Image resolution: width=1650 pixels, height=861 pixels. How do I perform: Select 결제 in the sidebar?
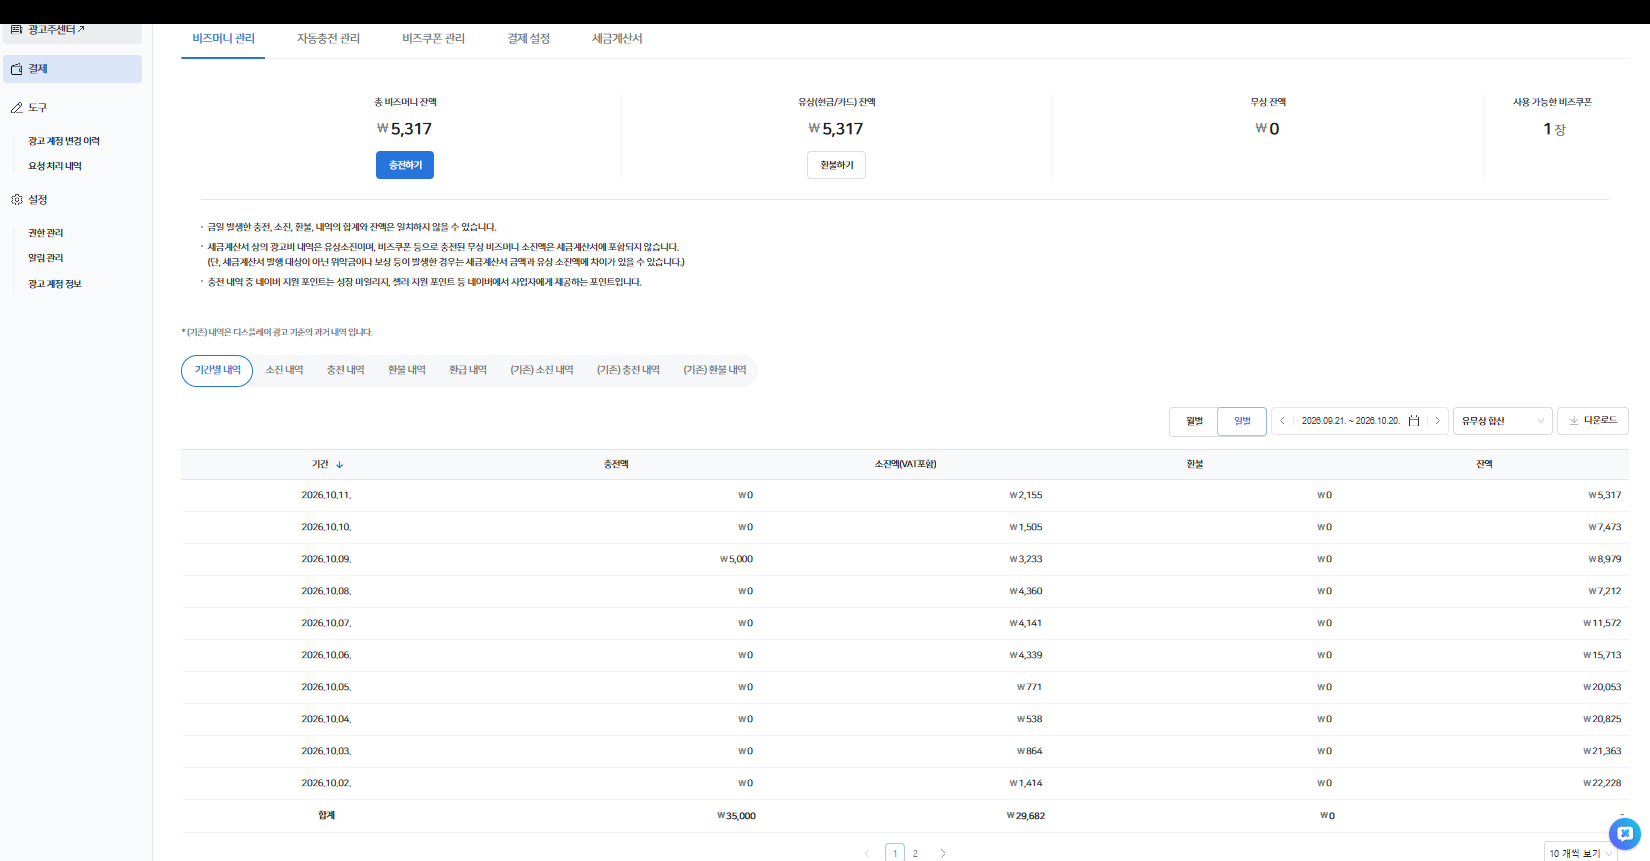(x=72, y=69)
